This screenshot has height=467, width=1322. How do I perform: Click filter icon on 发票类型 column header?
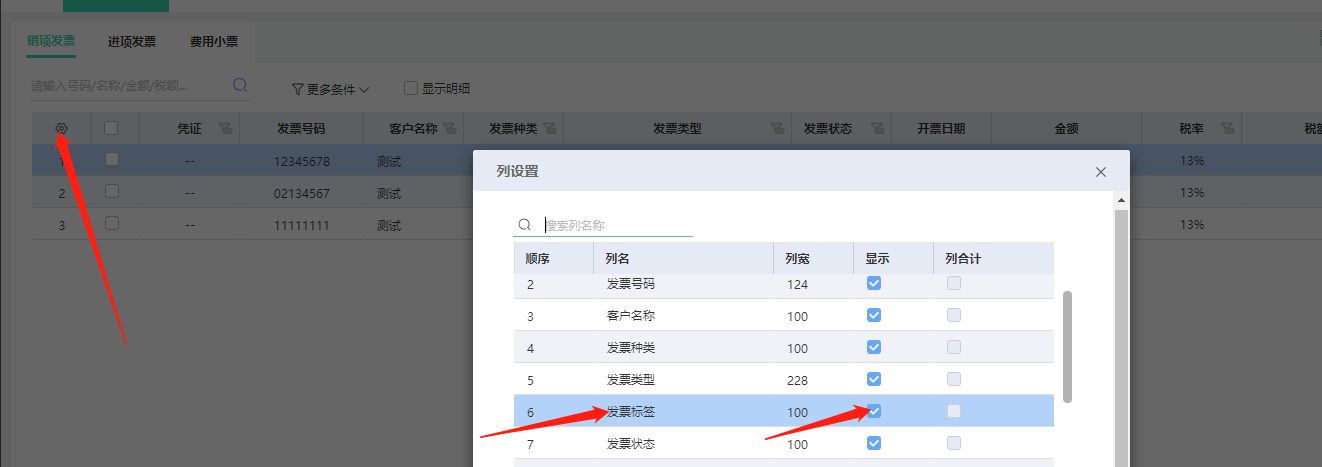tap(777, 129)
